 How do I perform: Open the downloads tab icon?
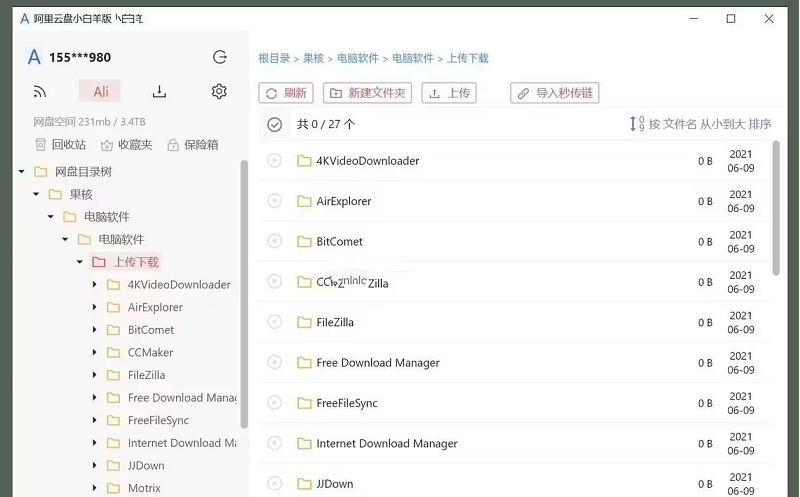159,92
